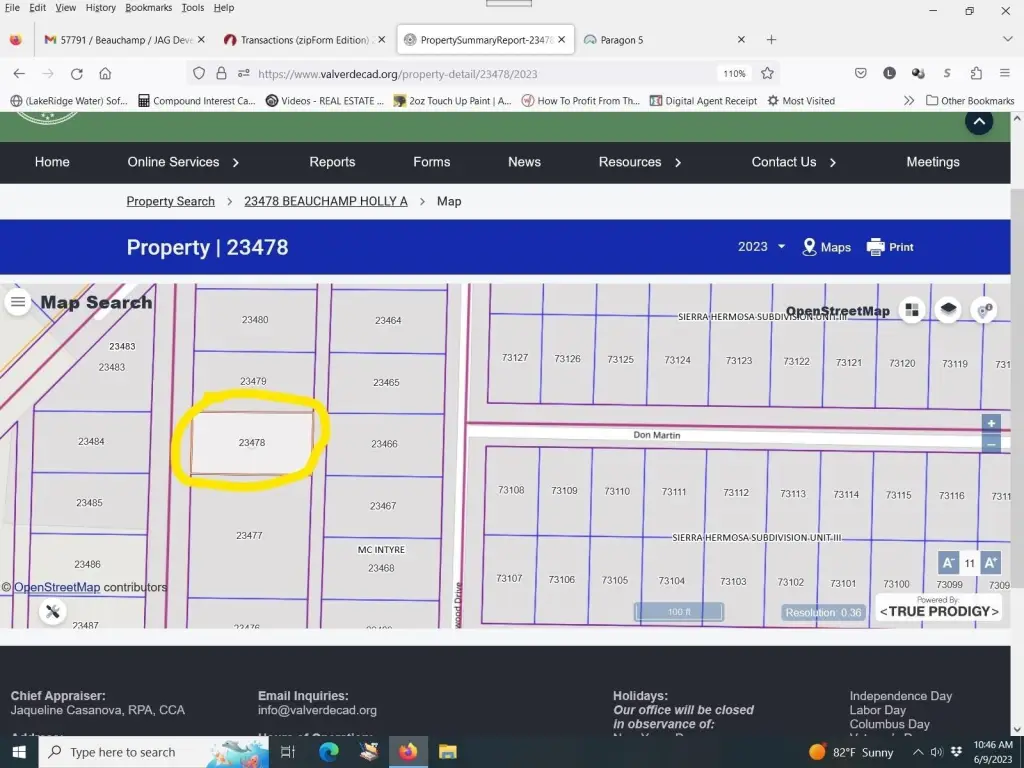Screen dimensions: 1024x768
Task: Open the map hamburger menu
Action: point(18,302)
